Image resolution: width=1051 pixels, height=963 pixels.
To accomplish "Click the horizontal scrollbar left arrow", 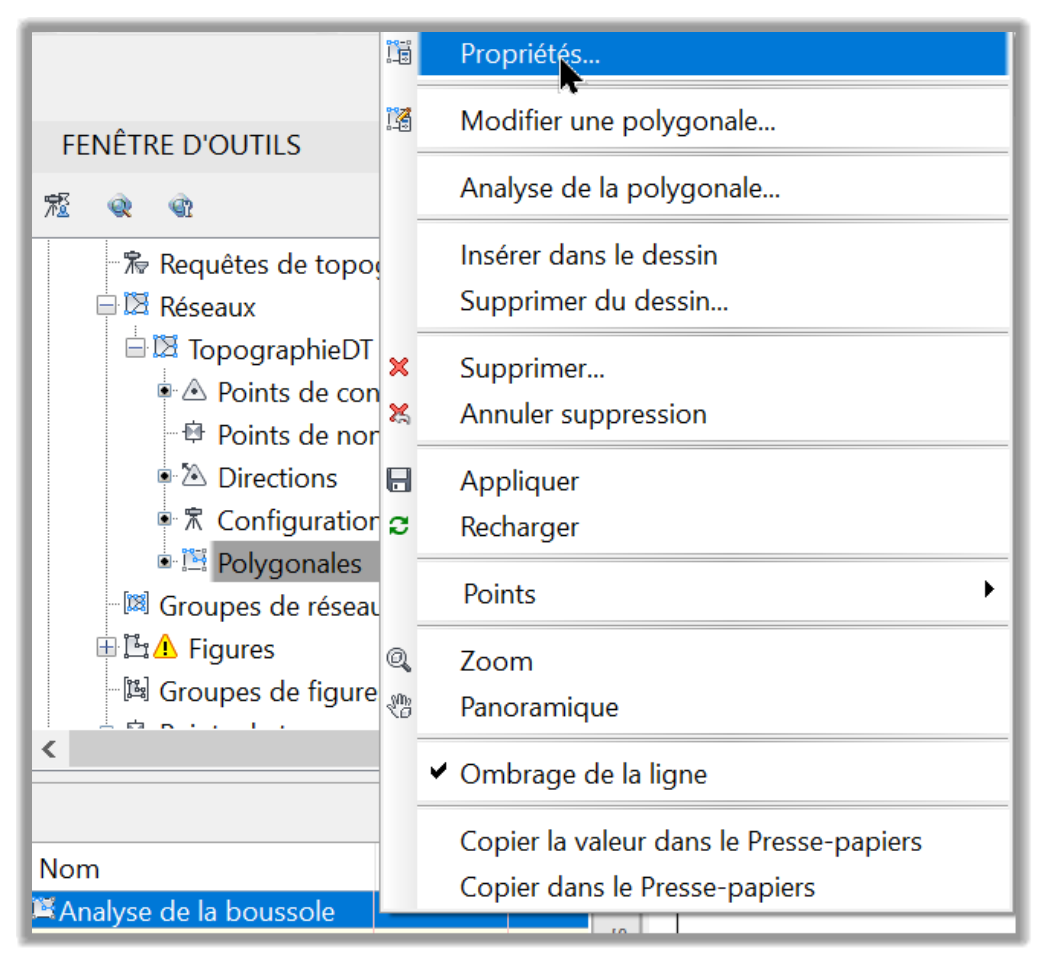I will [x=50, y=749].
